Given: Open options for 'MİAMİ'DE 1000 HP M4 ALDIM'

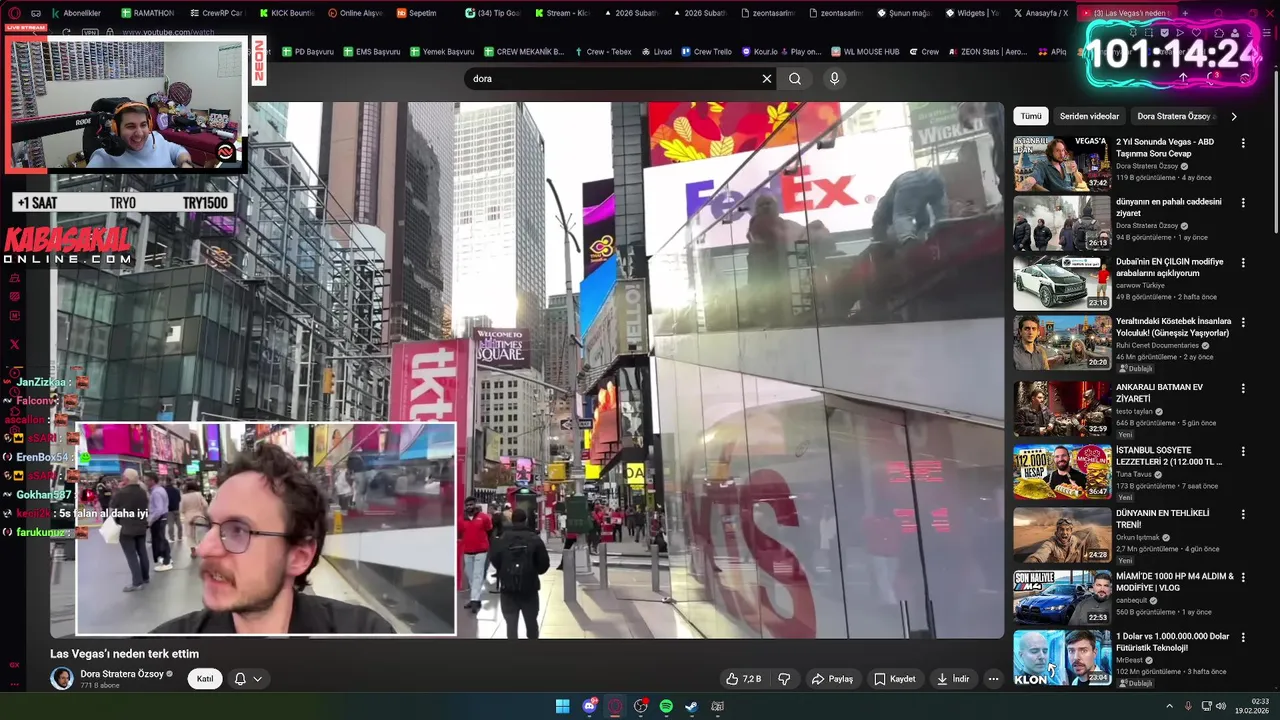Looking at the screenshot, I should [1243, 578].
